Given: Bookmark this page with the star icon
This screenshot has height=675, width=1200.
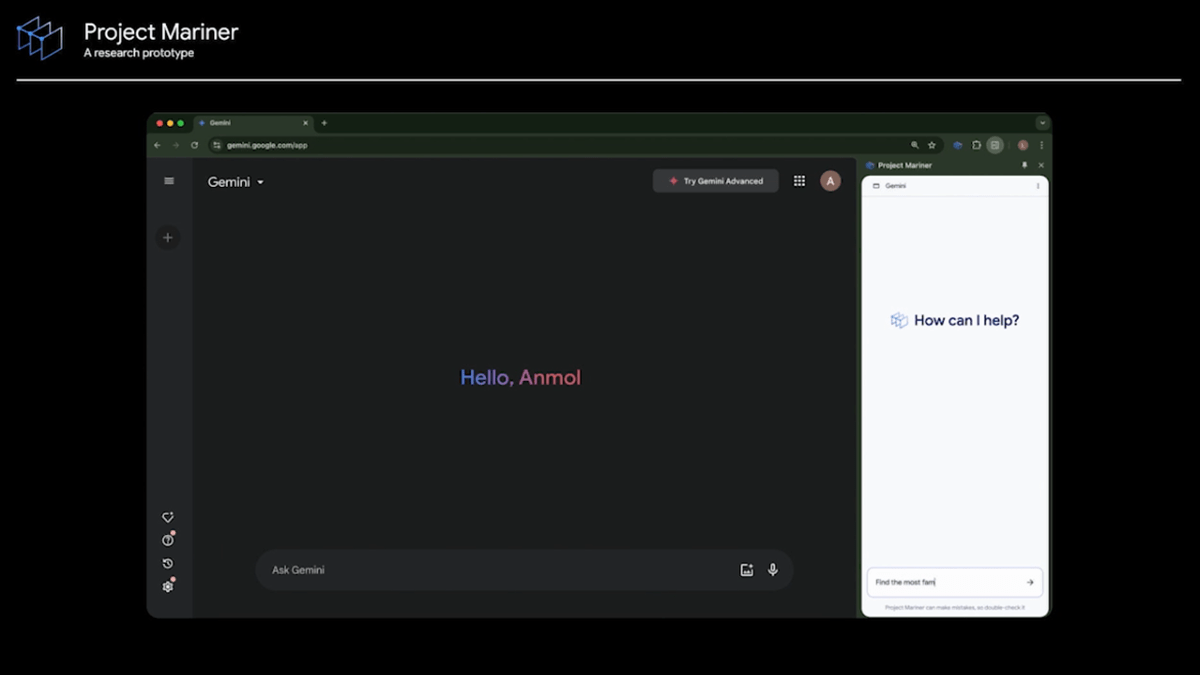Looking at the screenshot, I should [x=932, y=145].
